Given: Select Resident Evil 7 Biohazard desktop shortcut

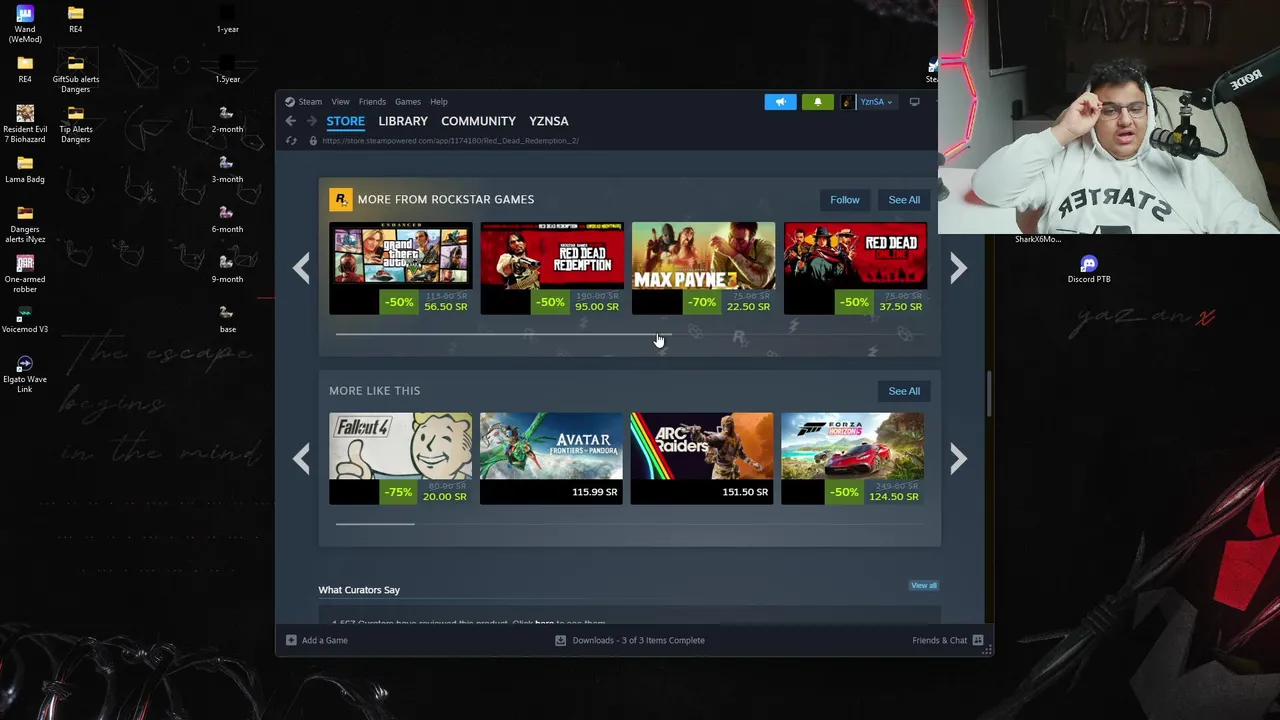Looking at the screenshot, I should pos(25,123).
